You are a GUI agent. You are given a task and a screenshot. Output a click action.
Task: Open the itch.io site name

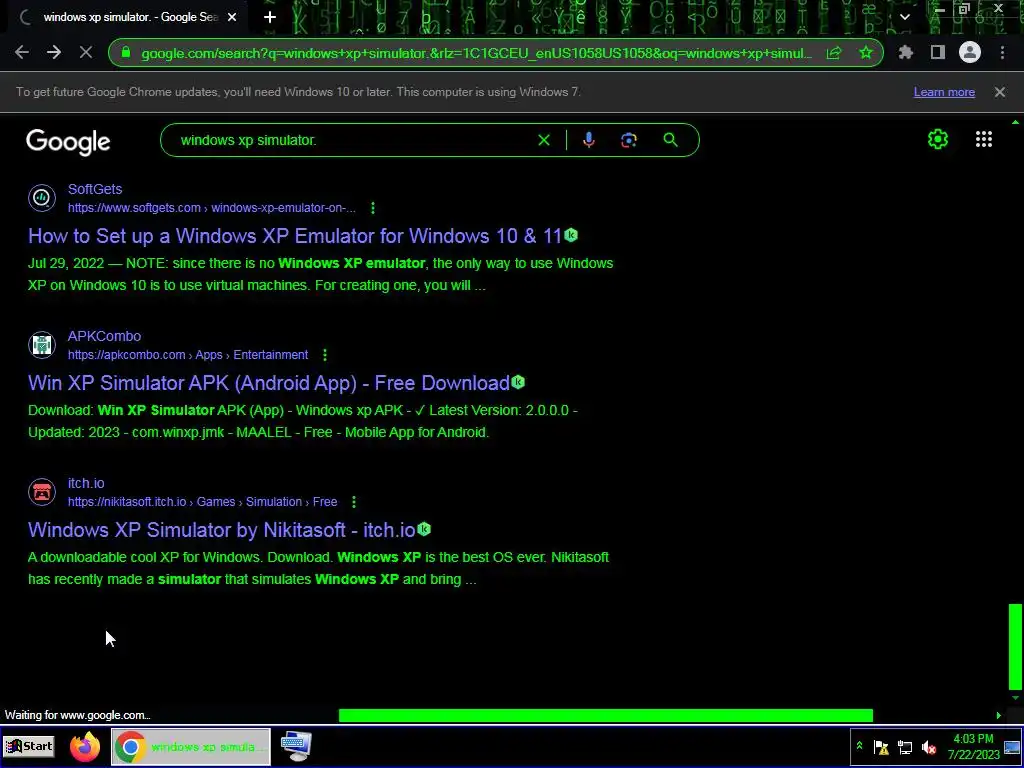coord(86,483)
